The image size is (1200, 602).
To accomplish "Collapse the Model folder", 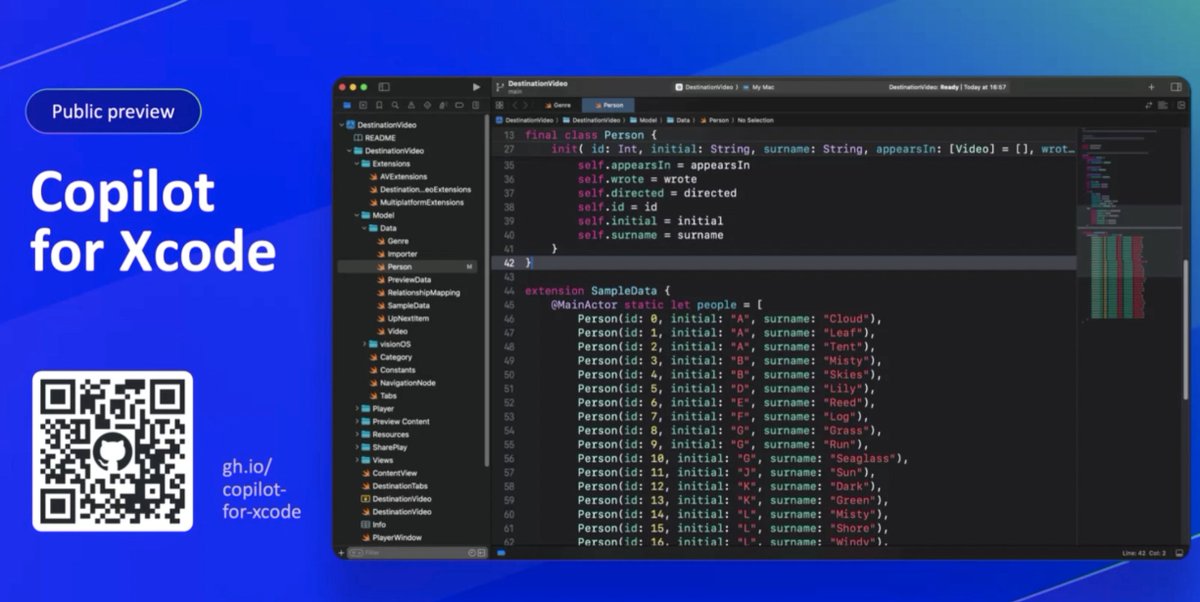I will click(x=355, y=215).
